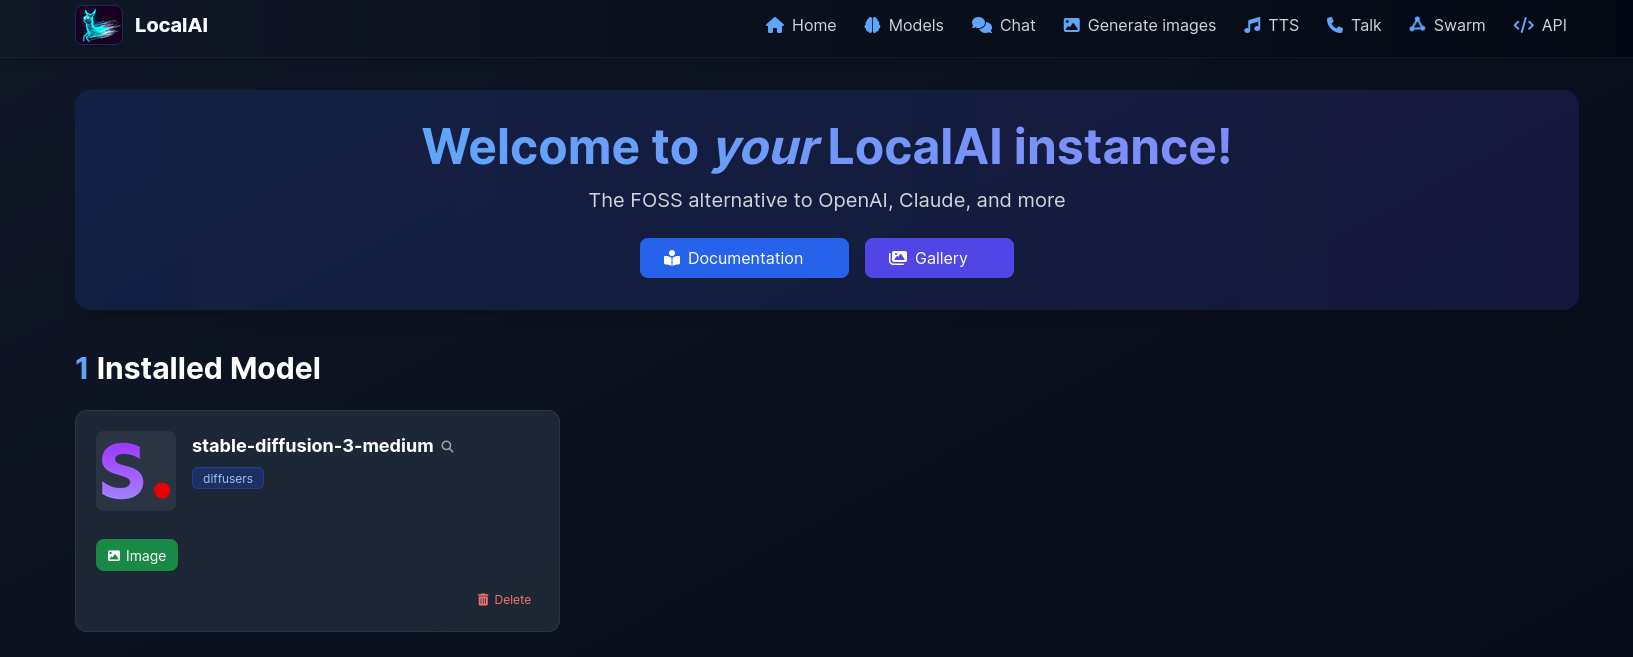
Task: Open the Models nav item
Action: (904, 25)
